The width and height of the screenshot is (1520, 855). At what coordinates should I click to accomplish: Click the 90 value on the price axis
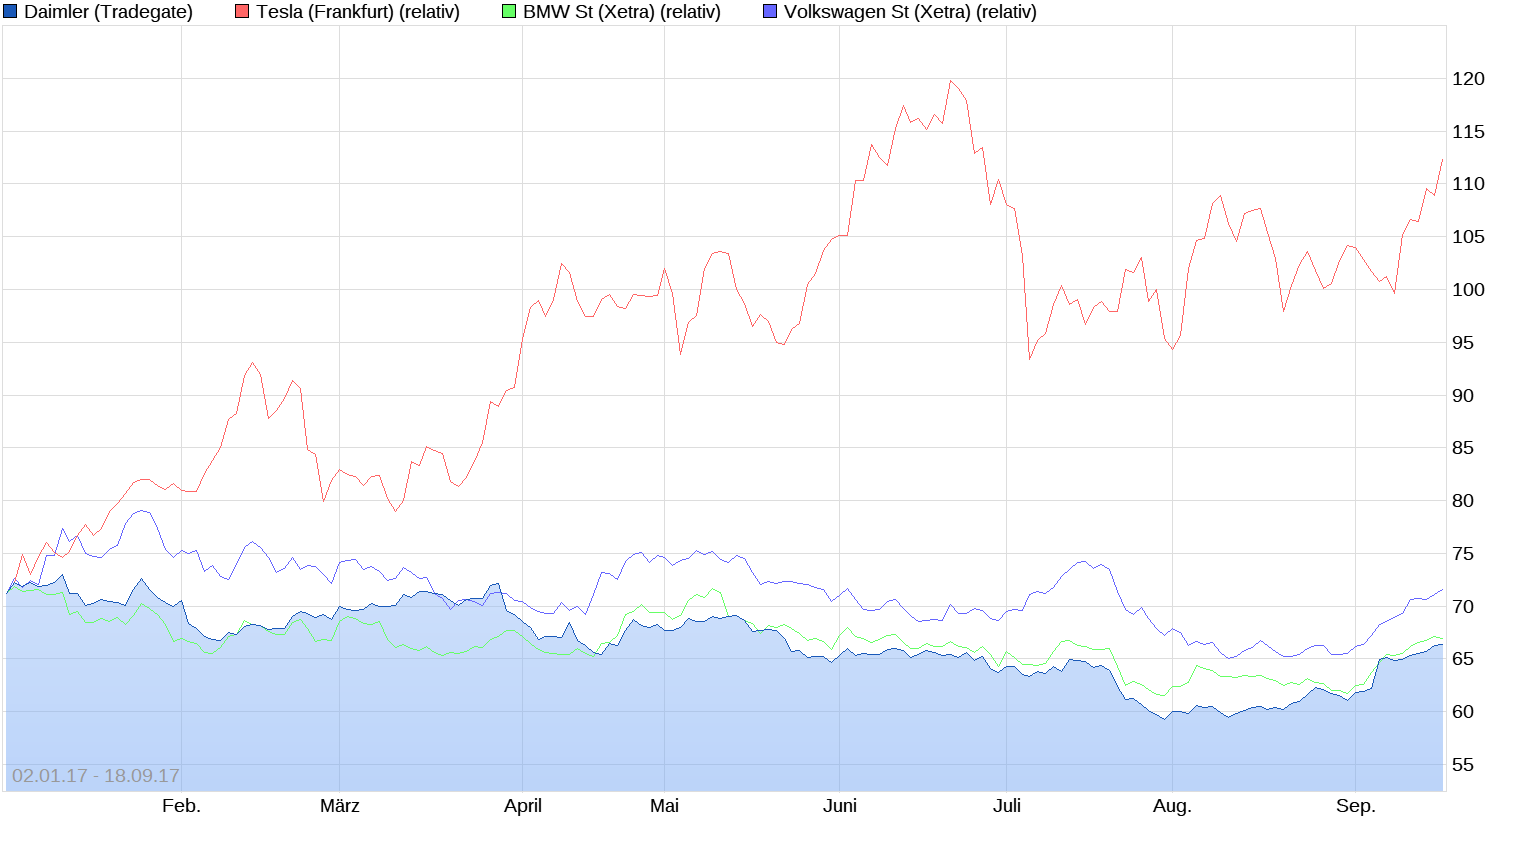1463,396
